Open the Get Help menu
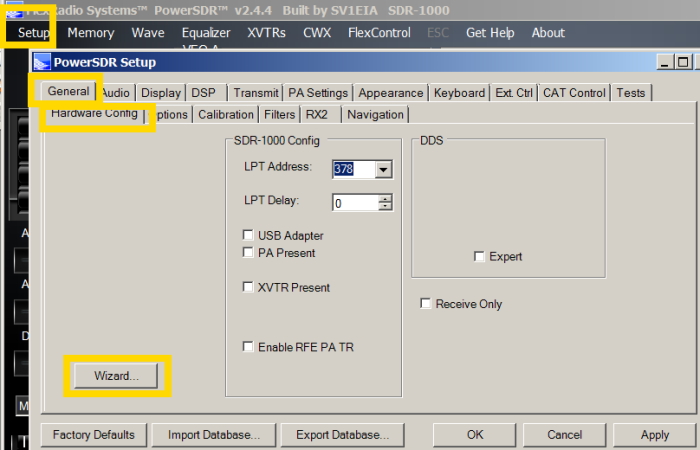Screen dimensions: 700x450 coord(490,33)
